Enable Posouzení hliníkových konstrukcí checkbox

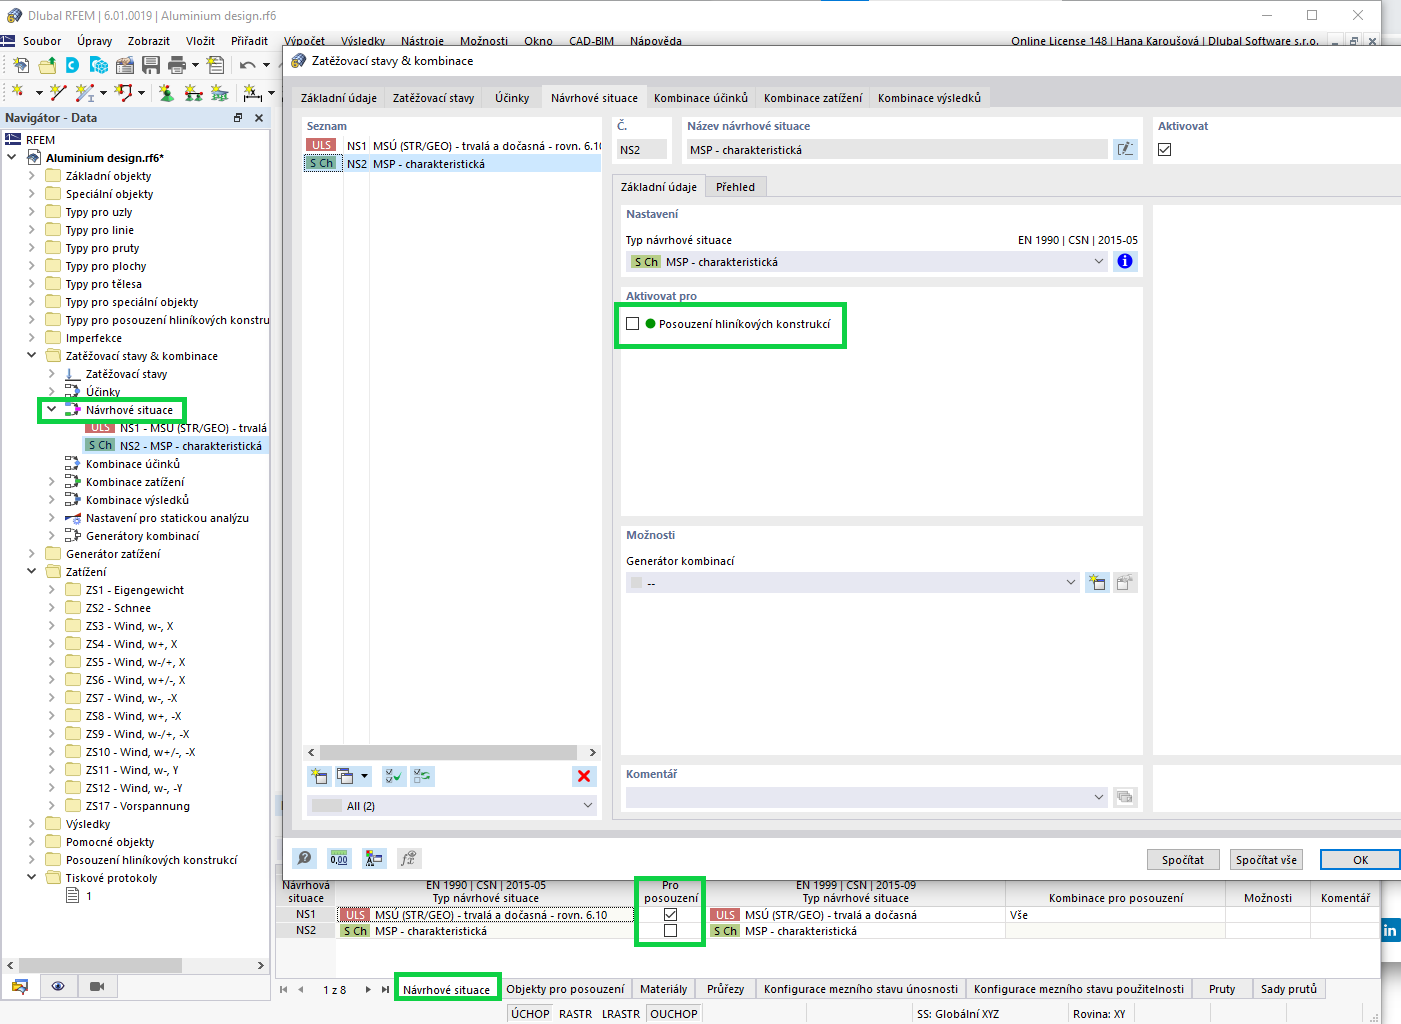pos(632,324)
